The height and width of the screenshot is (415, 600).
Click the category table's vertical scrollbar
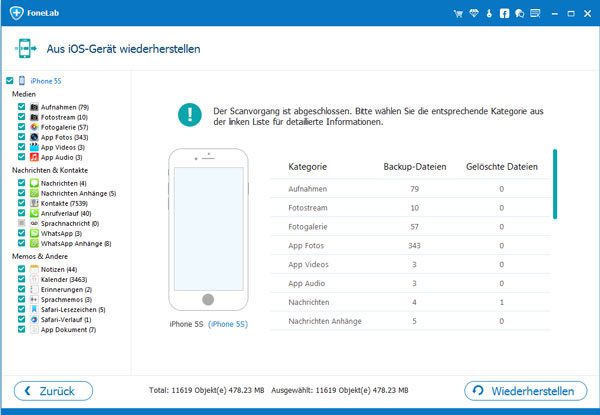pyautogui.click(x=554, y=185)
